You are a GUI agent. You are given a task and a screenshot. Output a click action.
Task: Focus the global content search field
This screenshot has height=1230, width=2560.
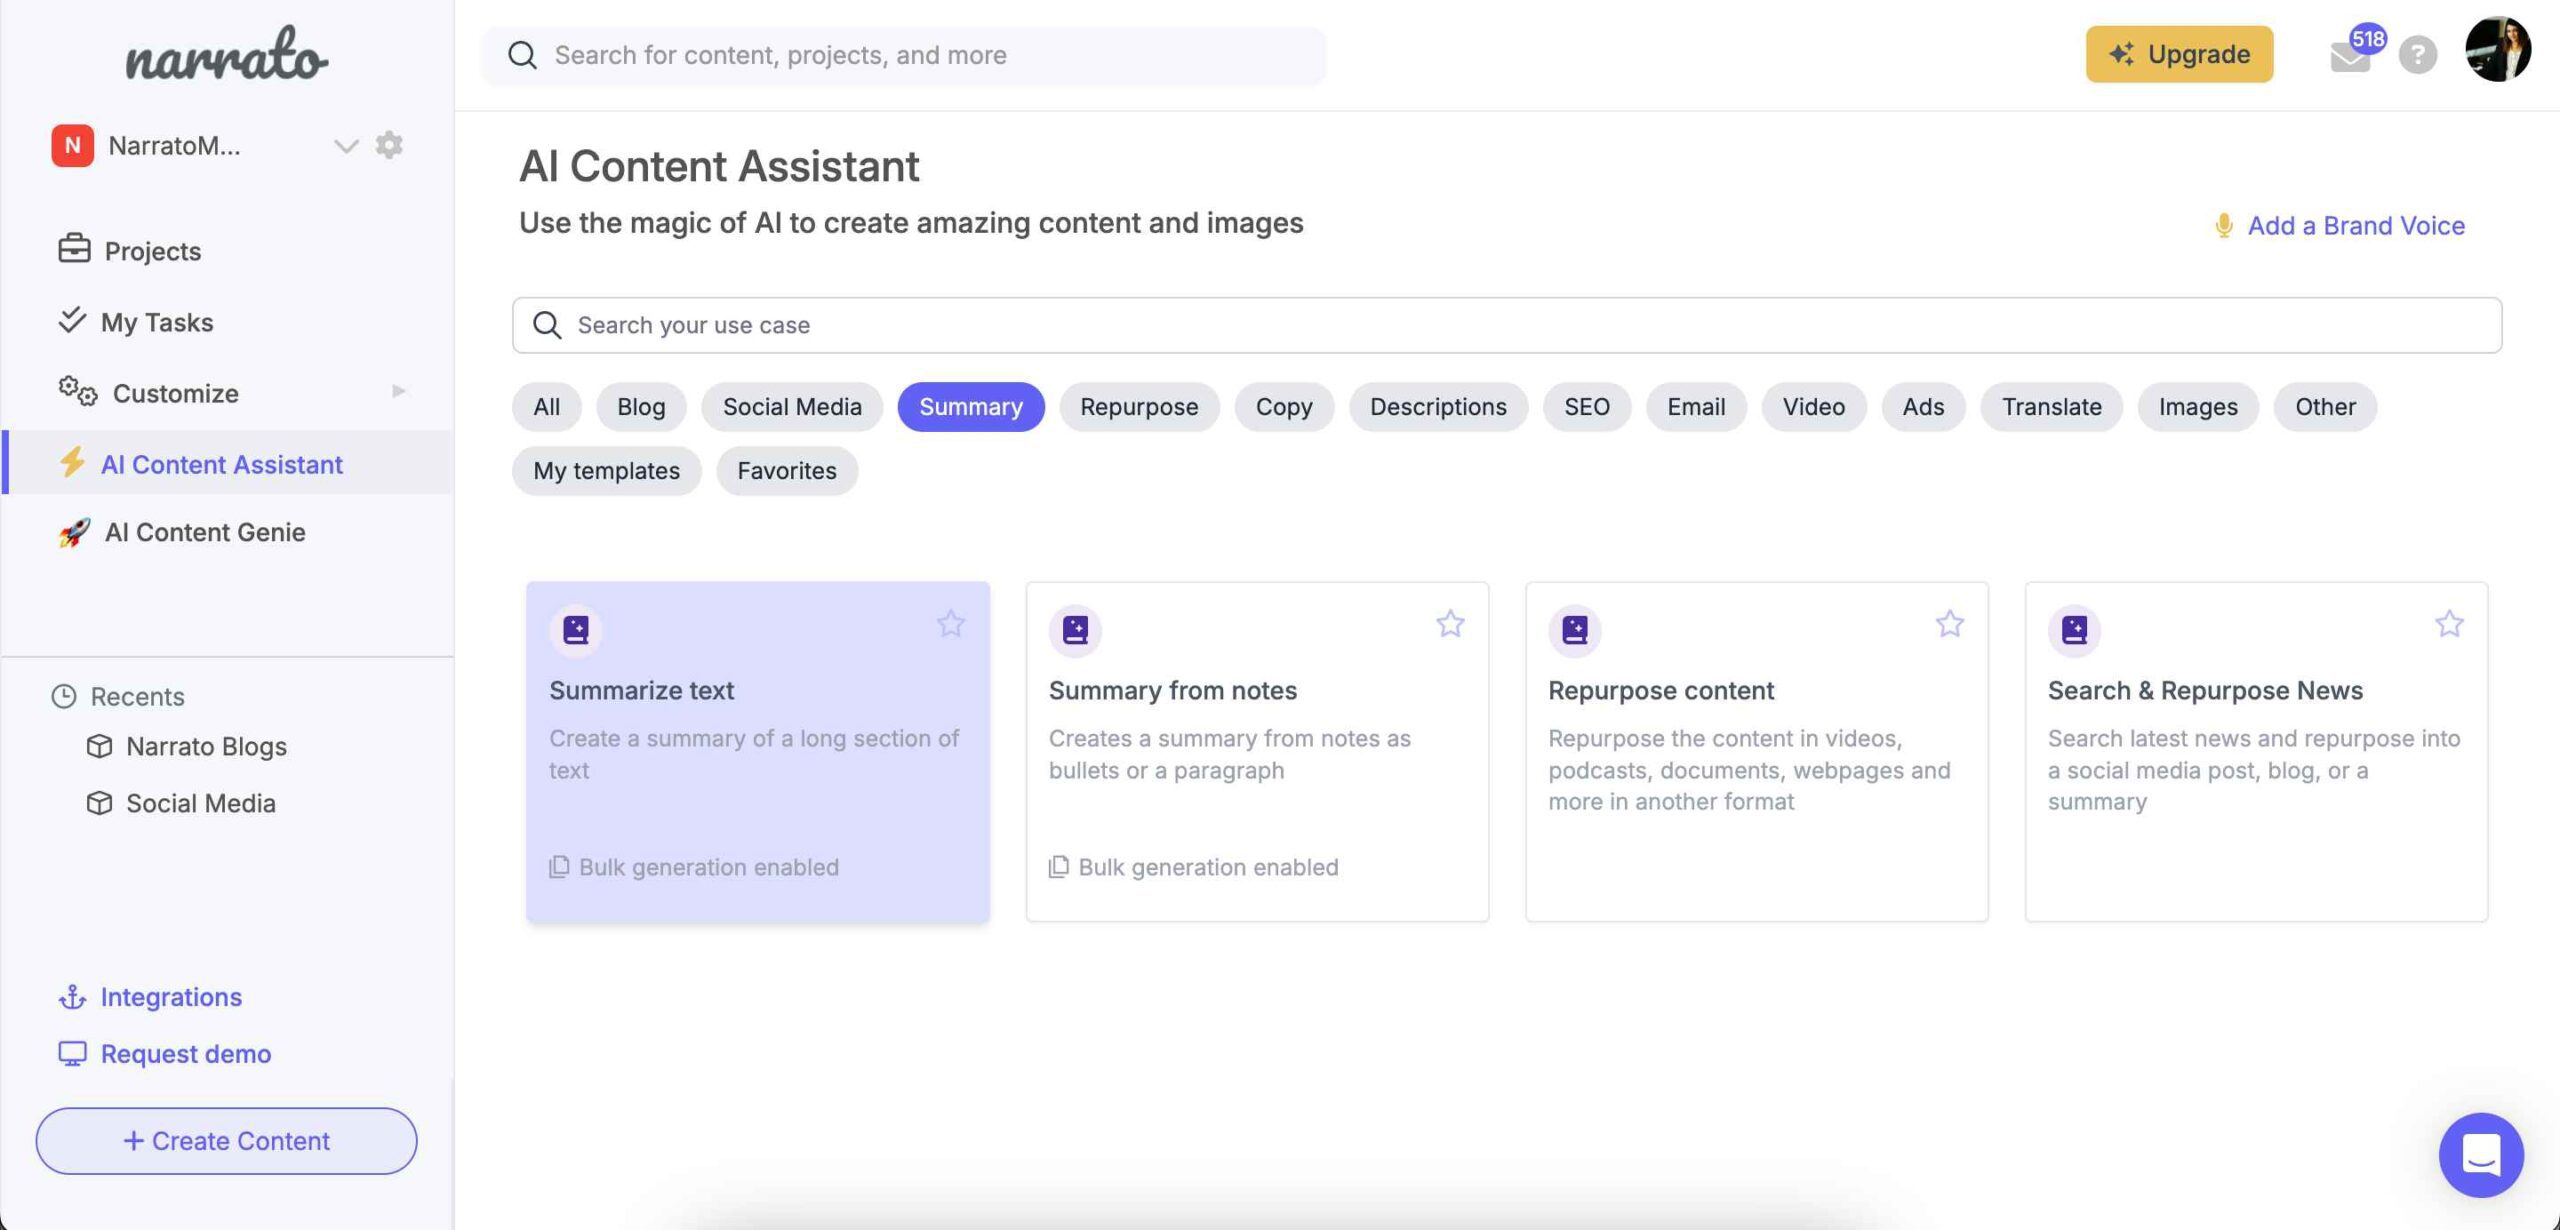[x=904, y=55]
